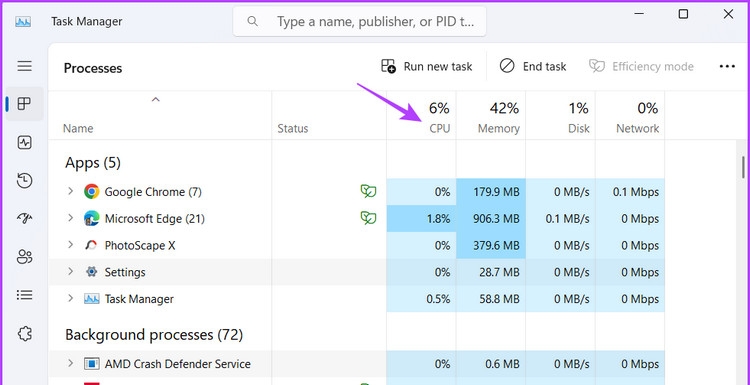Click the Task Manager app icon in title bar
Screen dimensions: 750x385
pos(23,22)
